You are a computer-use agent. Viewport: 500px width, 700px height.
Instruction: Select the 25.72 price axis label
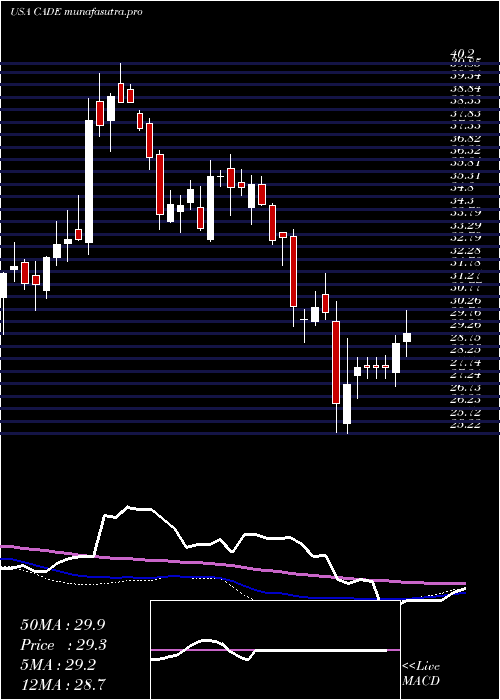pyautogui.click(x=466, y=413)
